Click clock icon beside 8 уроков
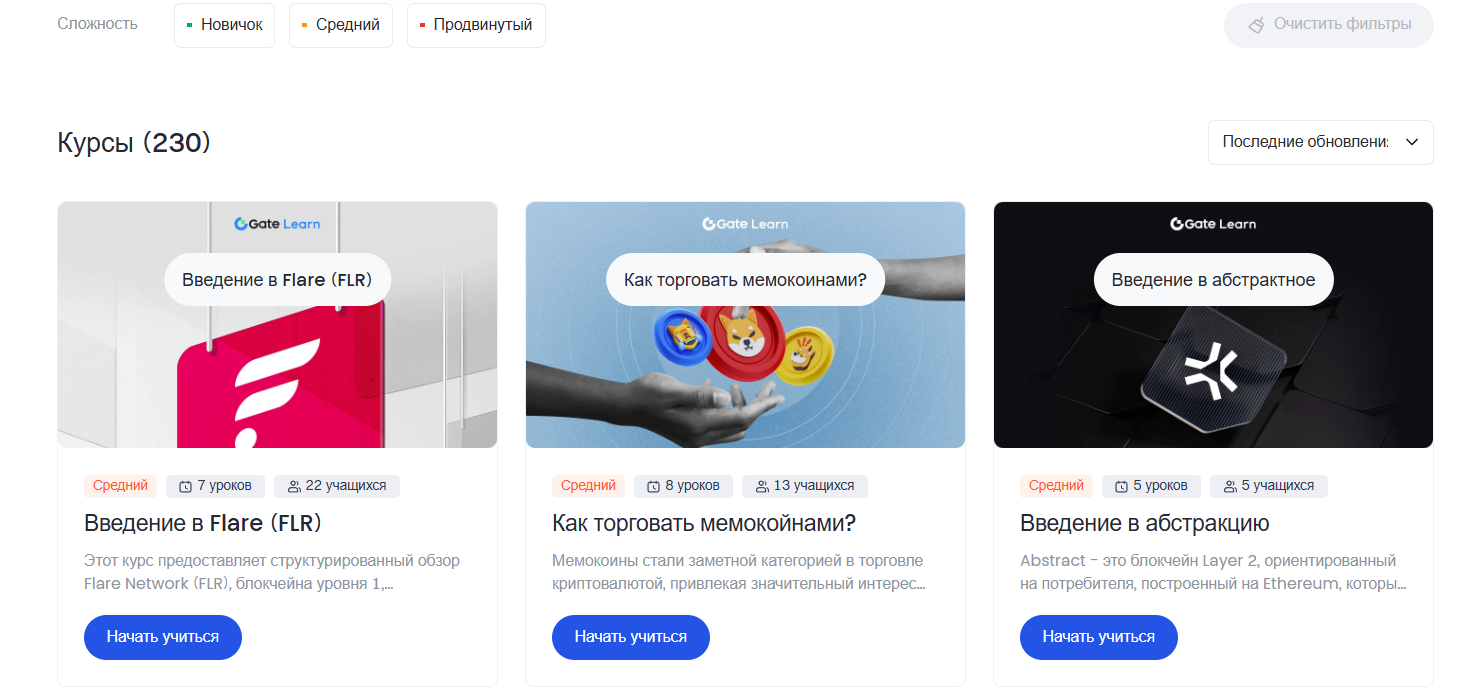Viewport: 1475px width, 695px height. click(653, 486)
